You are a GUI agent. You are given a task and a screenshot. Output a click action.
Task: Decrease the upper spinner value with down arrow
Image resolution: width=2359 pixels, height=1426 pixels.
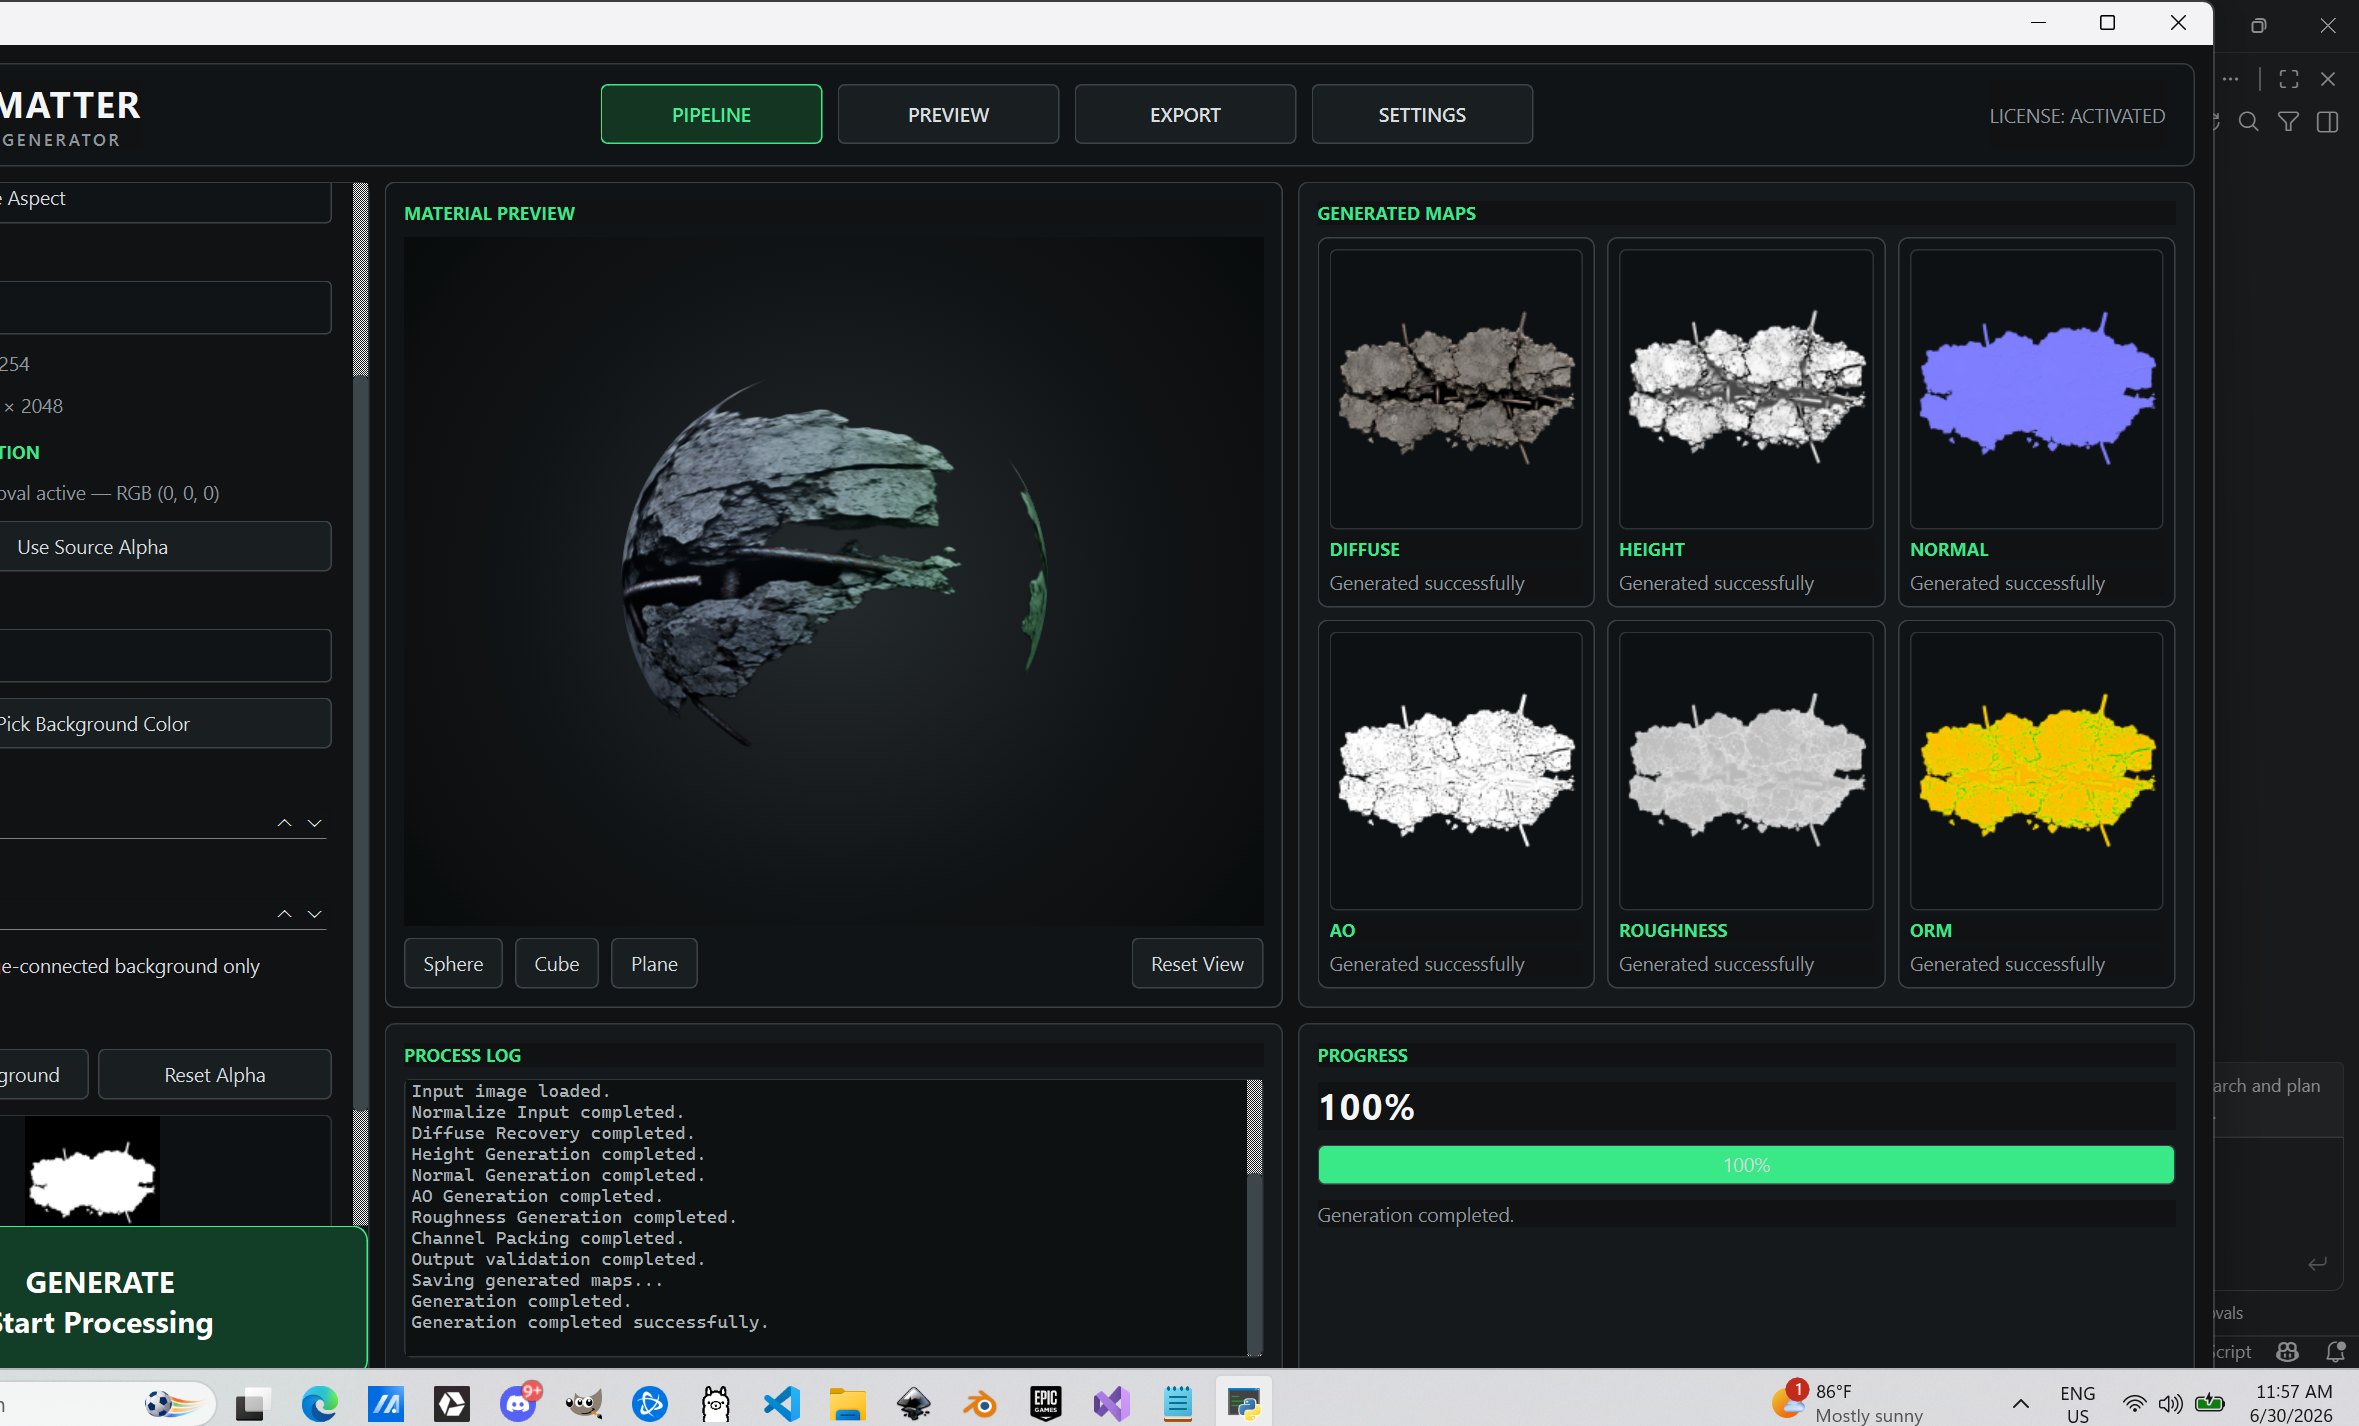[315, 822]
